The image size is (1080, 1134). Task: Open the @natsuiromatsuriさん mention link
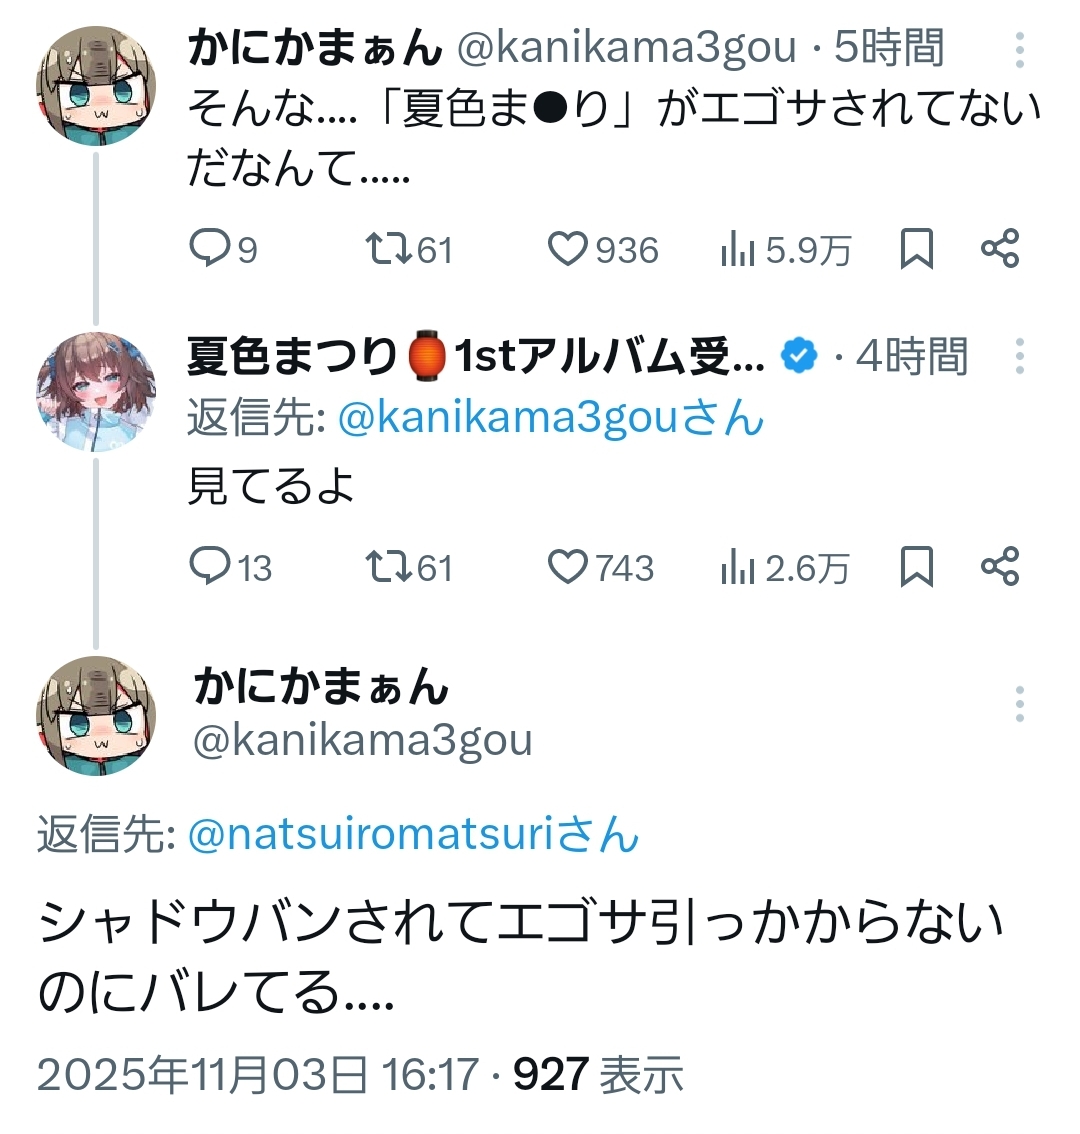pyautogui.click(x=413, y=835)
